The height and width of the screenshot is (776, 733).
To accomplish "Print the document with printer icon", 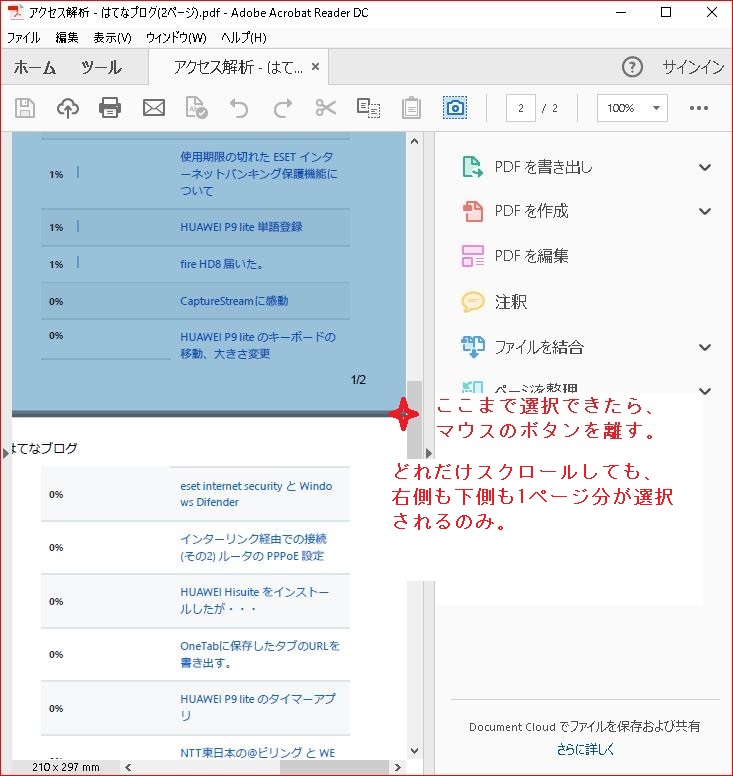I will point(110,108).
